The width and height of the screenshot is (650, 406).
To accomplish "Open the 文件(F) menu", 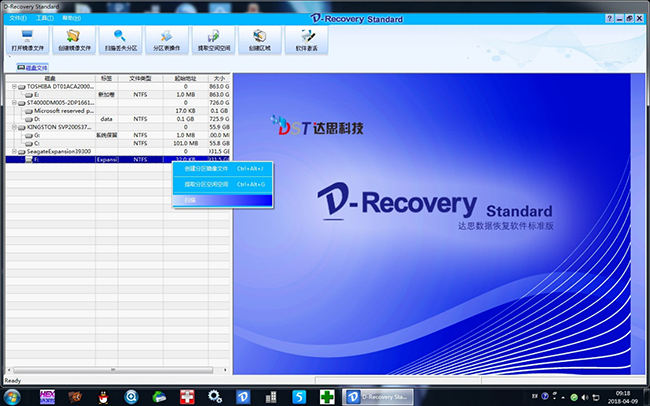I will pos(18,18).
